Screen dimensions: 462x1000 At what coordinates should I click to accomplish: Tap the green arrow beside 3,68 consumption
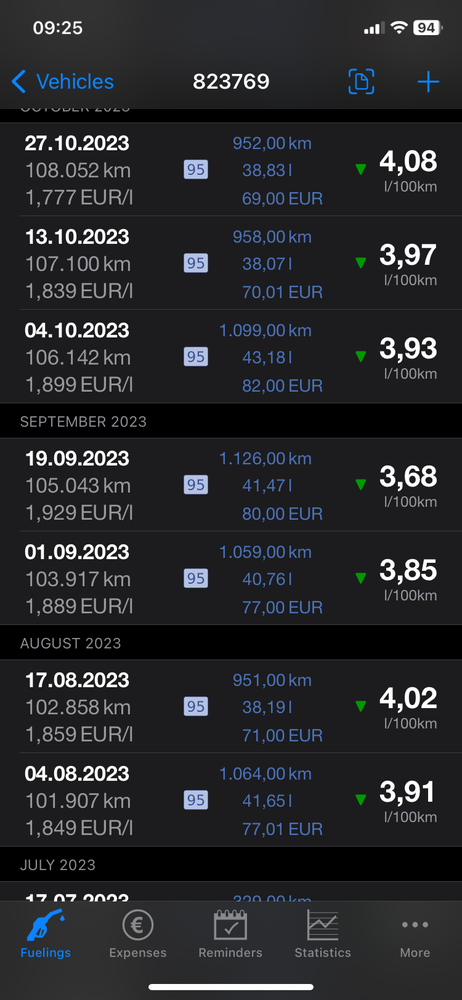tap(361, 485)
